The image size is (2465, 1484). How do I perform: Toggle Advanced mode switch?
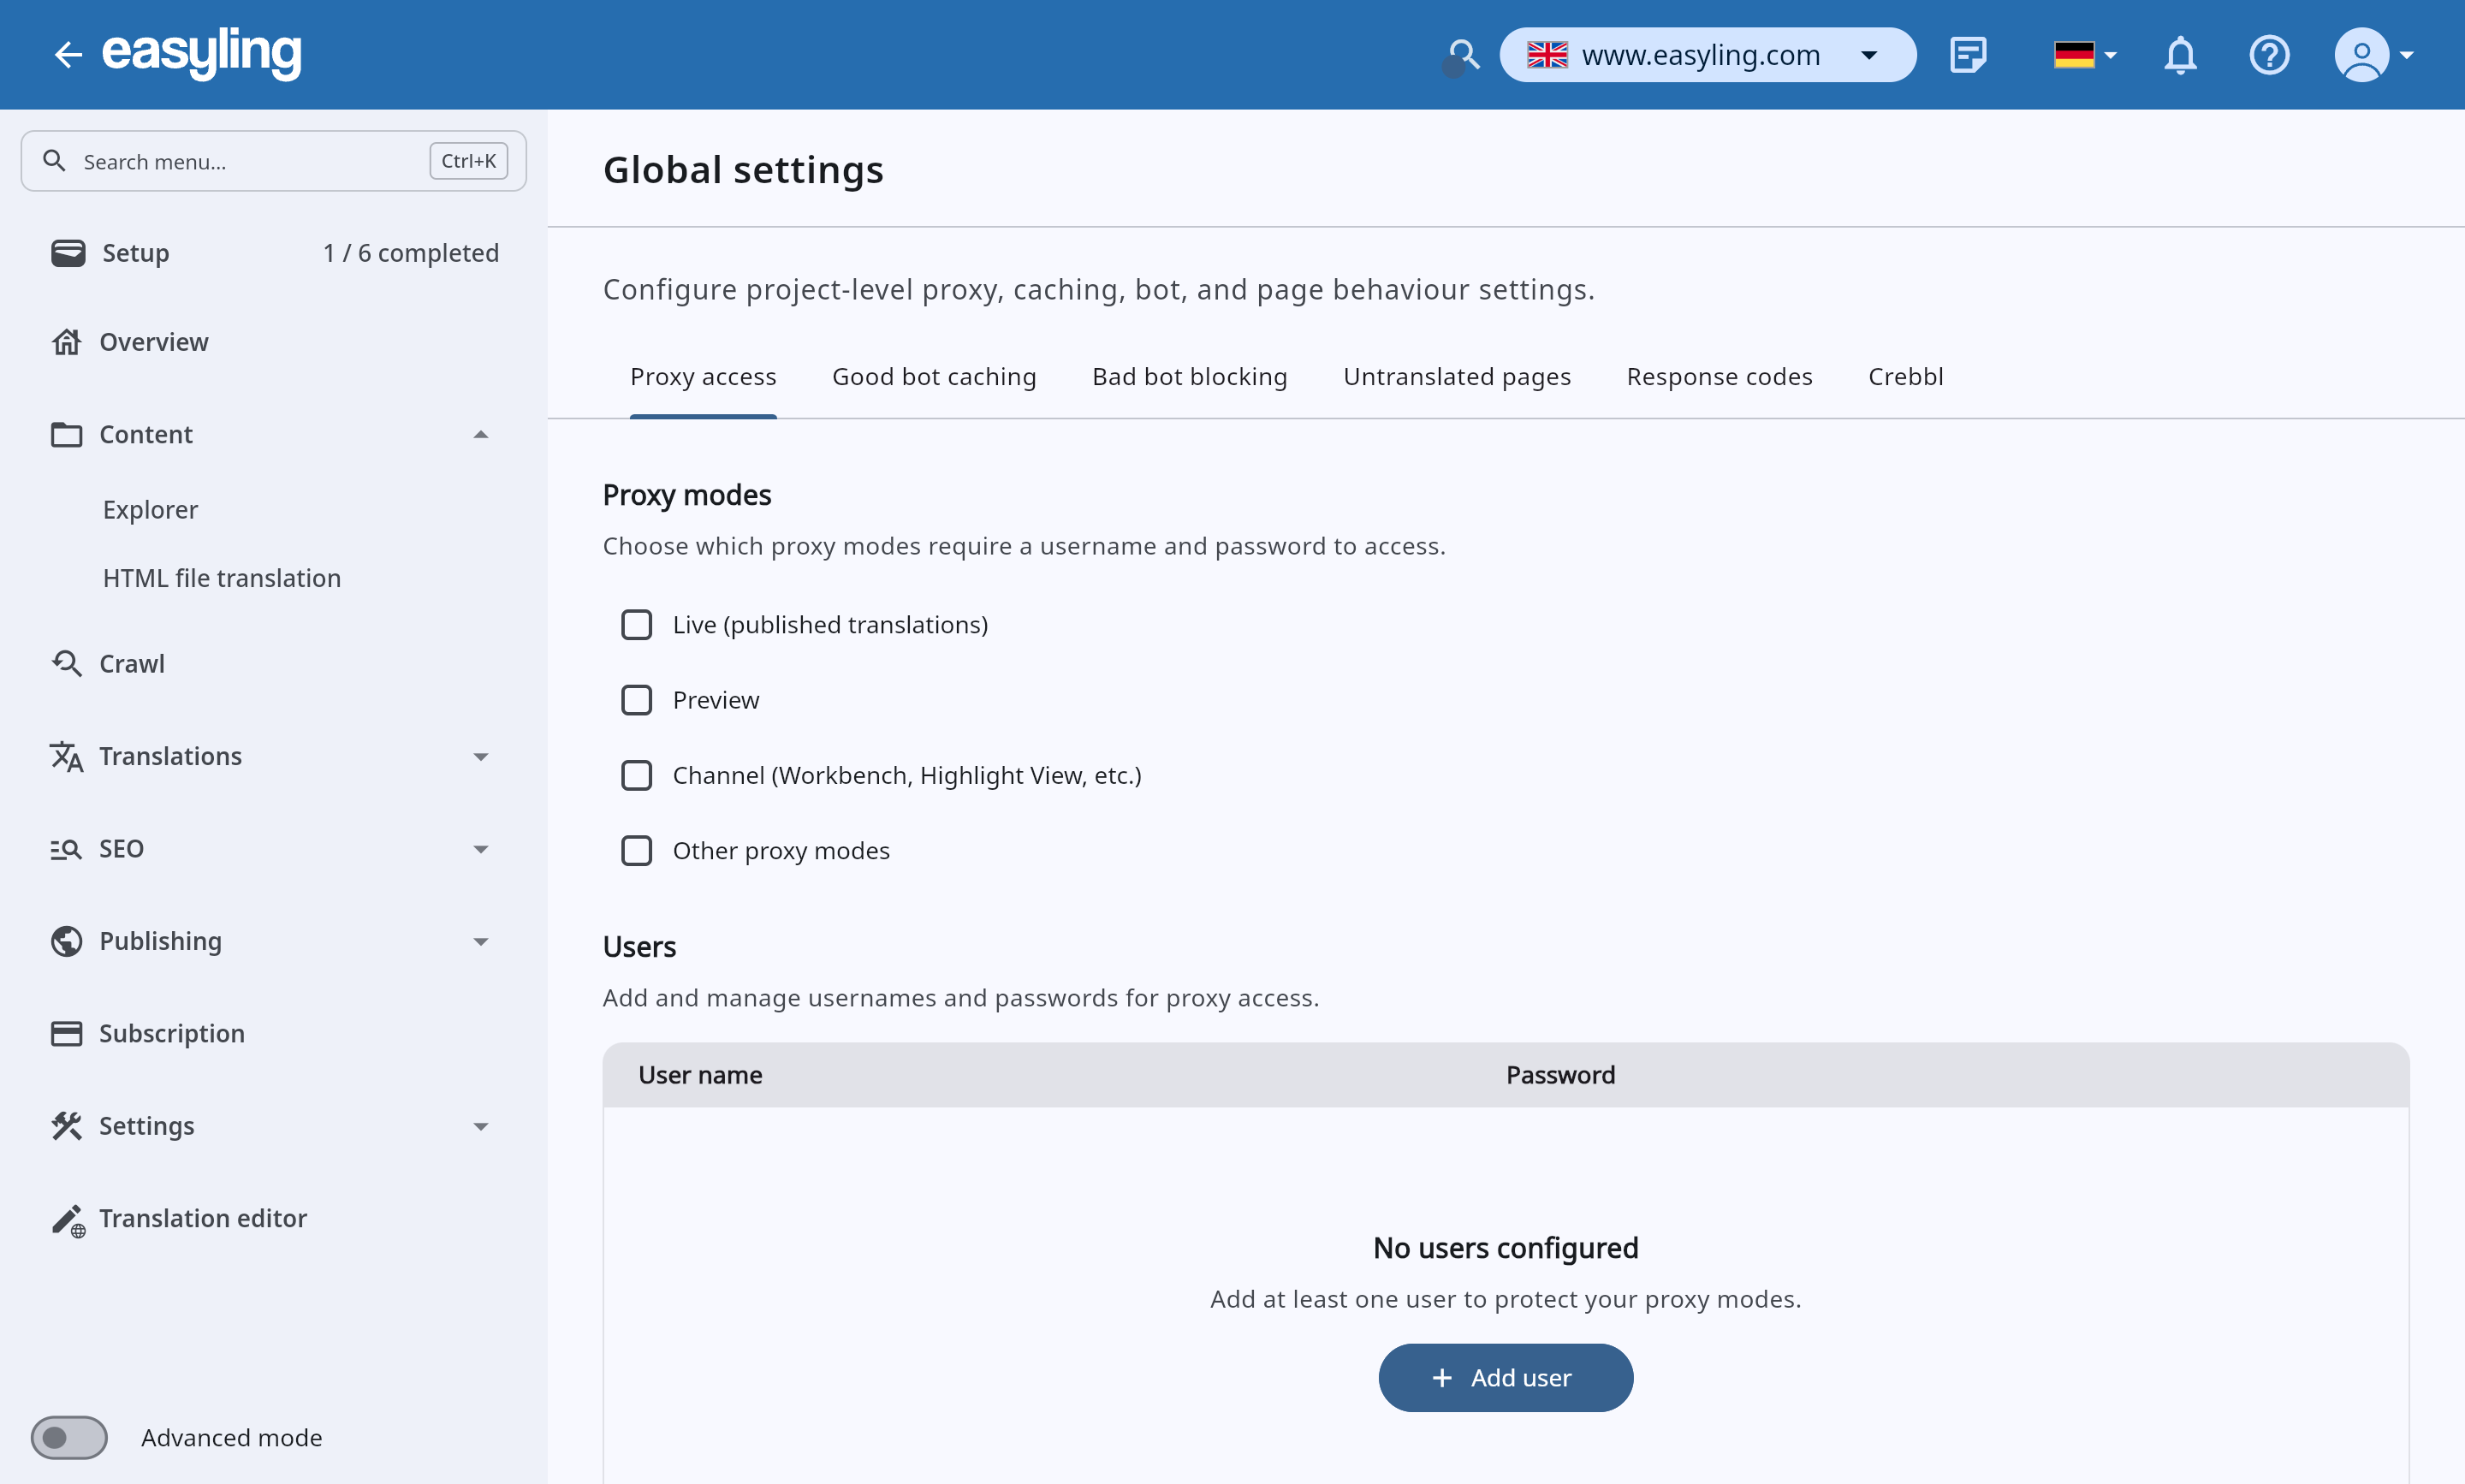click(x=69, y=1437)
